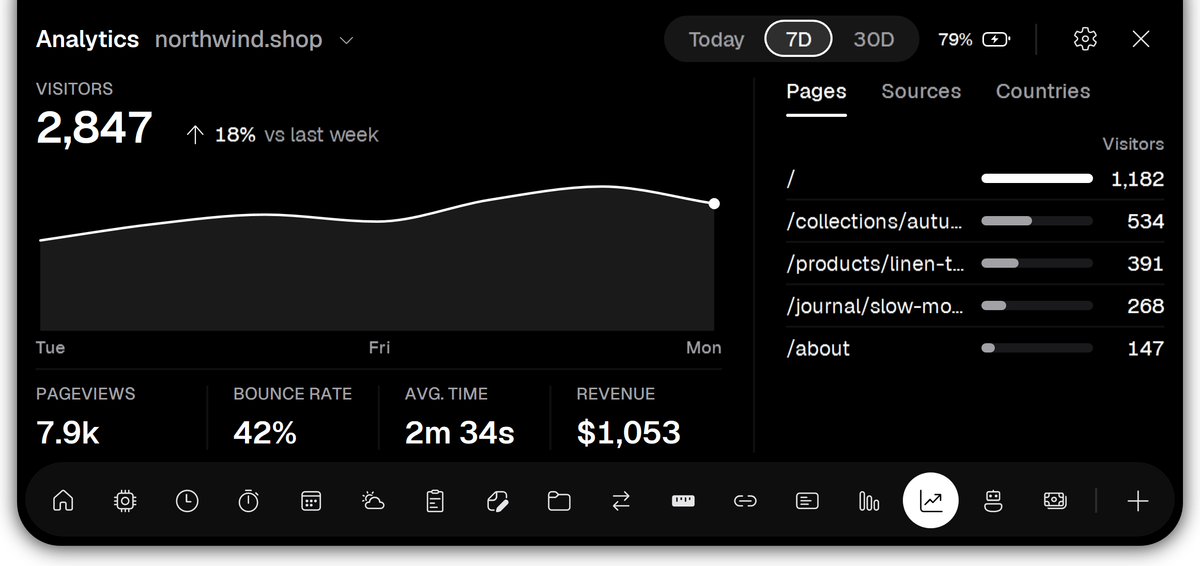This screenshot has height=566, width=1200.
Task: Open the sticky note with pencil widget
Action: point(497,501)
